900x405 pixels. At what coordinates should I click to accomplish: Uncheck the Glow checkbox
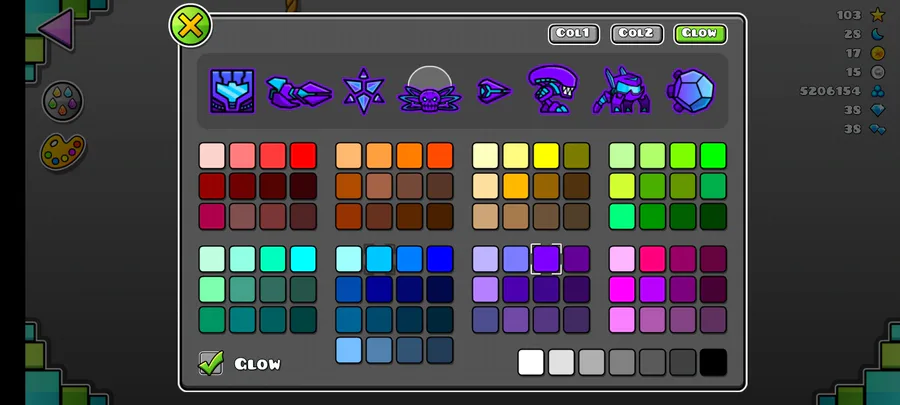[211, 363]
